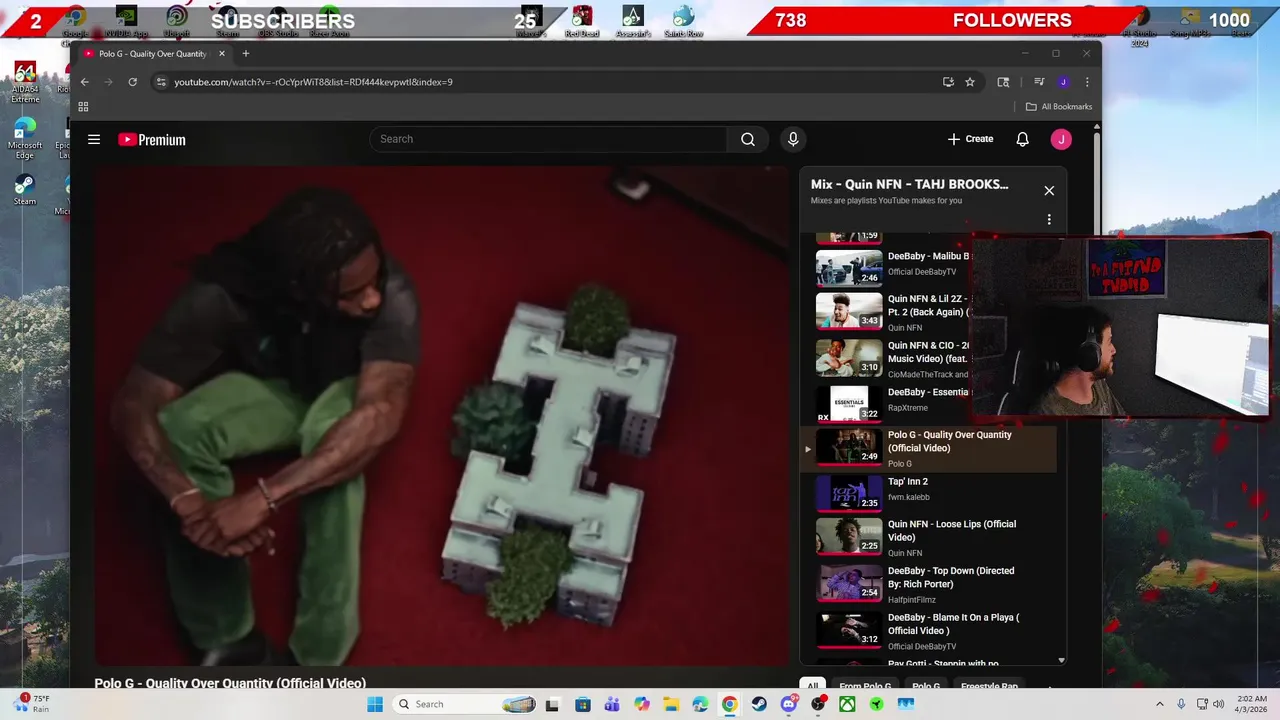Image resolution: width=1280 pixels, height=720 pixels.
Task: Close the Polo G YouTube tab
Action: coord(222,53)
